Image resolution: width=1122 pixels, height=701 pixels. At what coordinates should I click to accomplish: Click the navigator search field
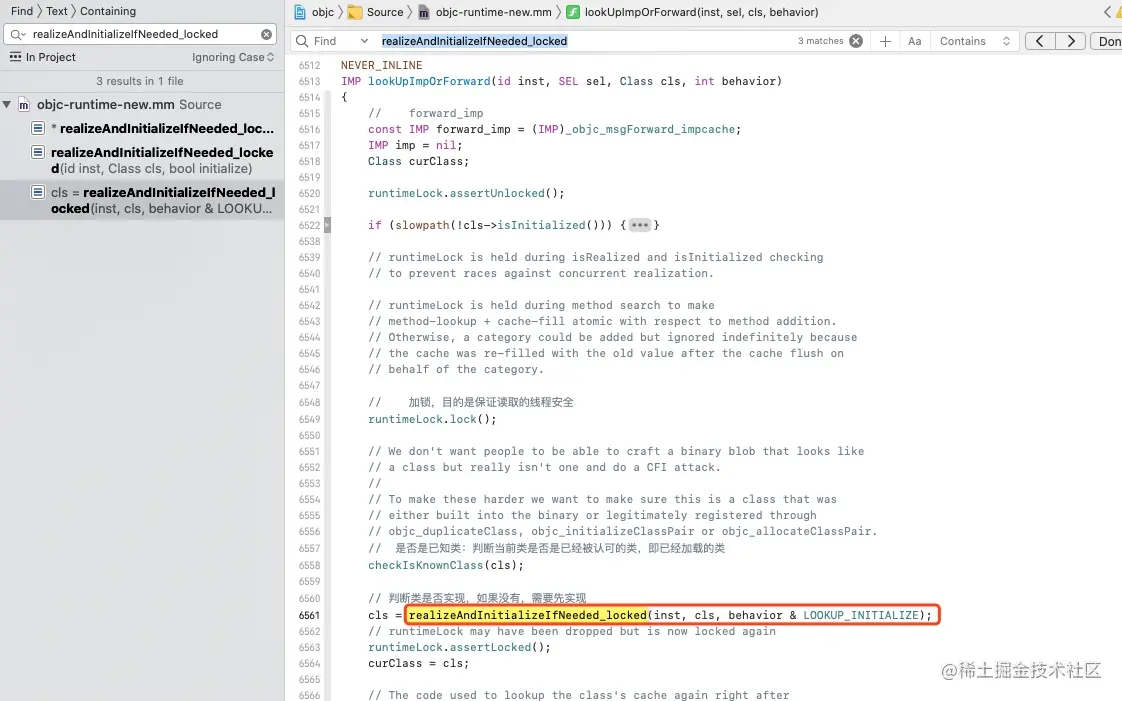(x=140, y=34)
